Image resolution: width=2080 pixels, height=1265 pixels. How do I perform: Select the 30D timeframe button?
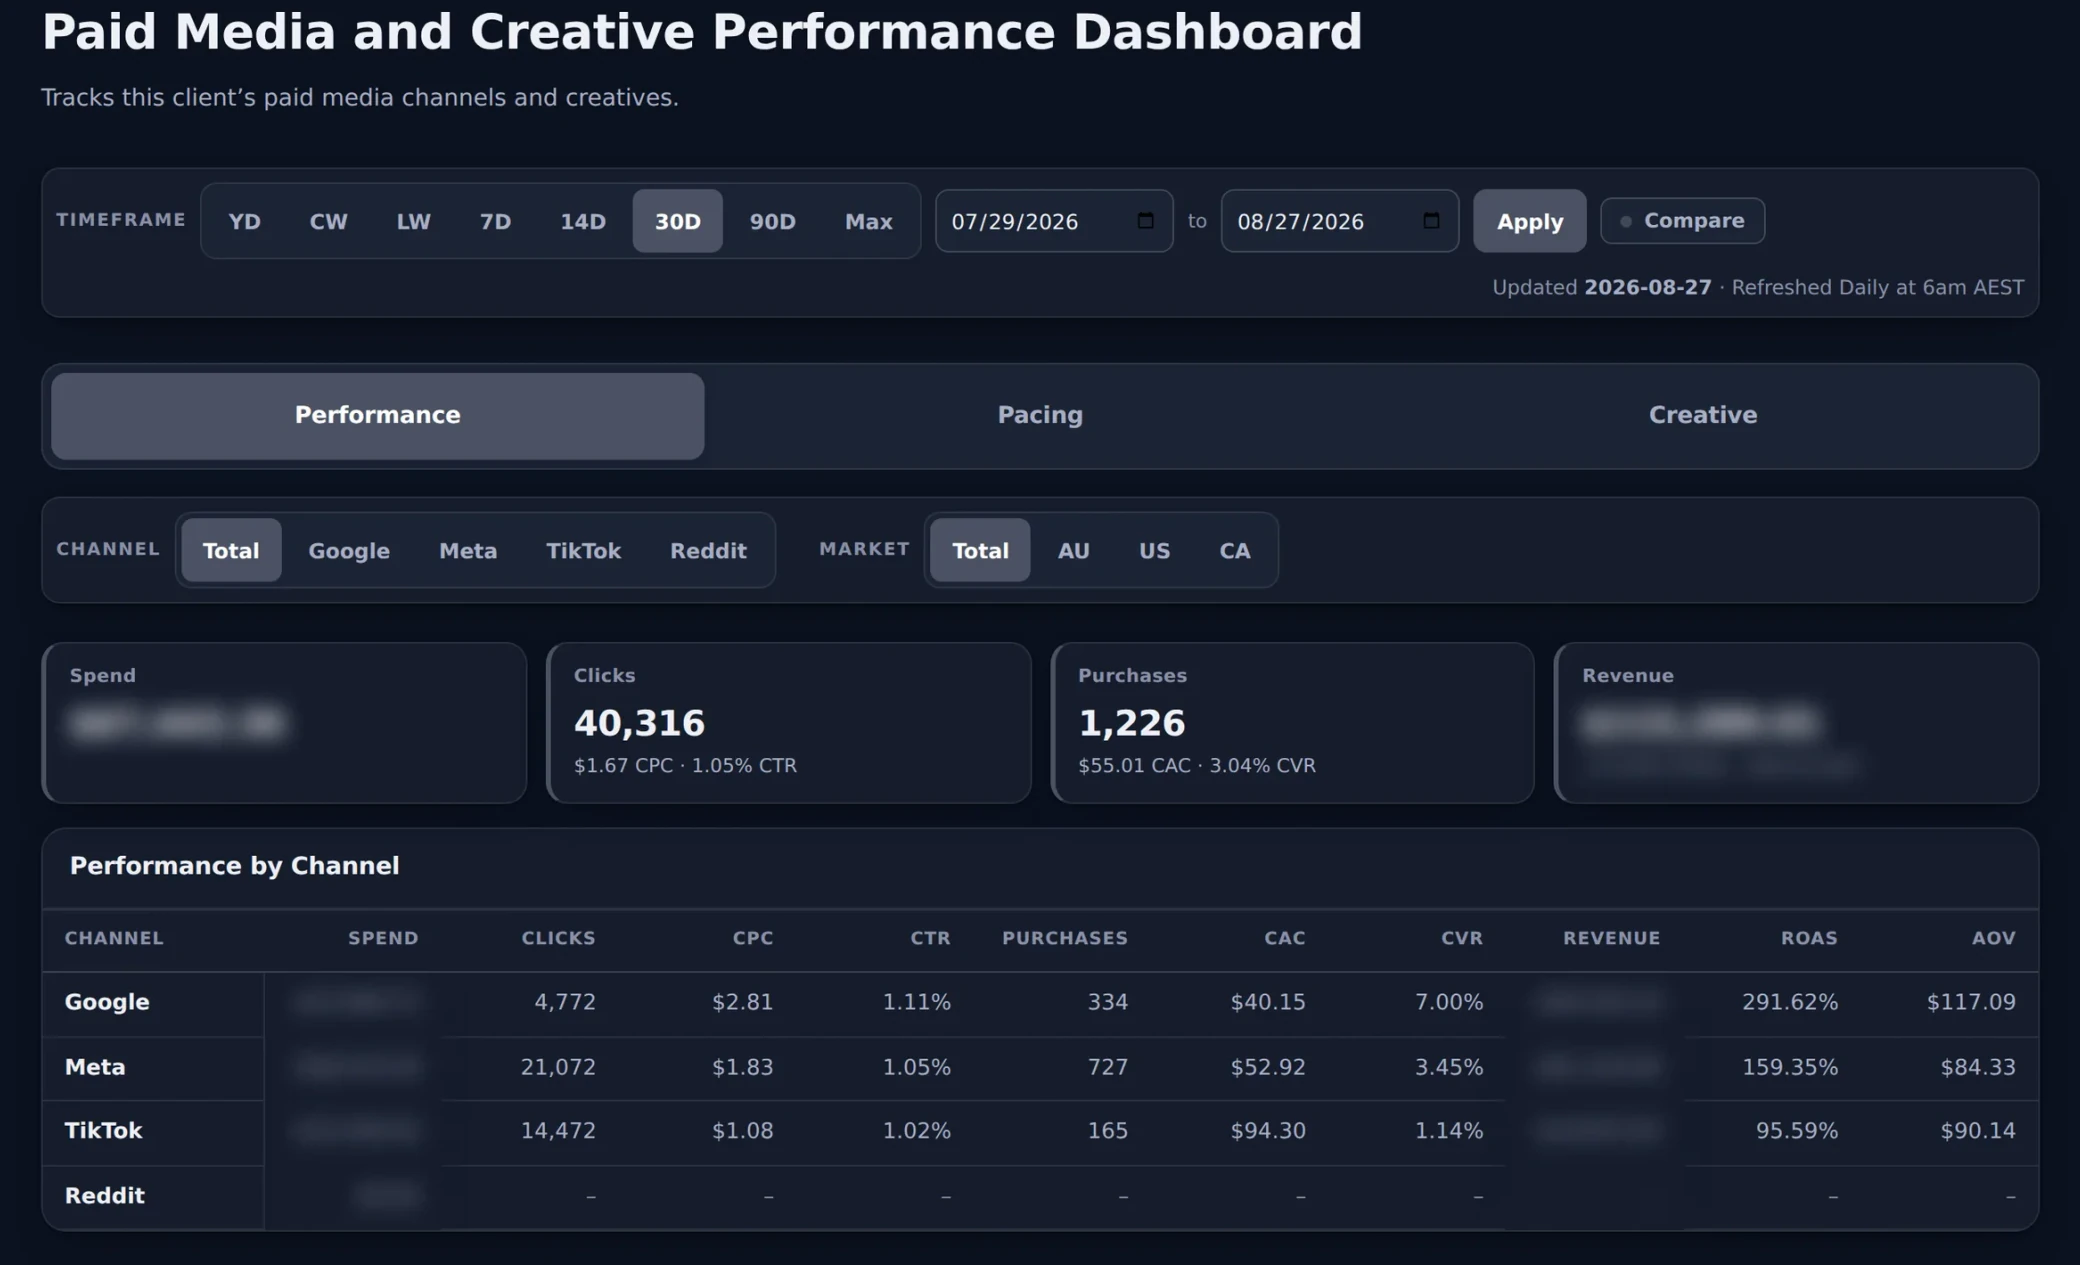pyautogui.click(x=677, y=221)
